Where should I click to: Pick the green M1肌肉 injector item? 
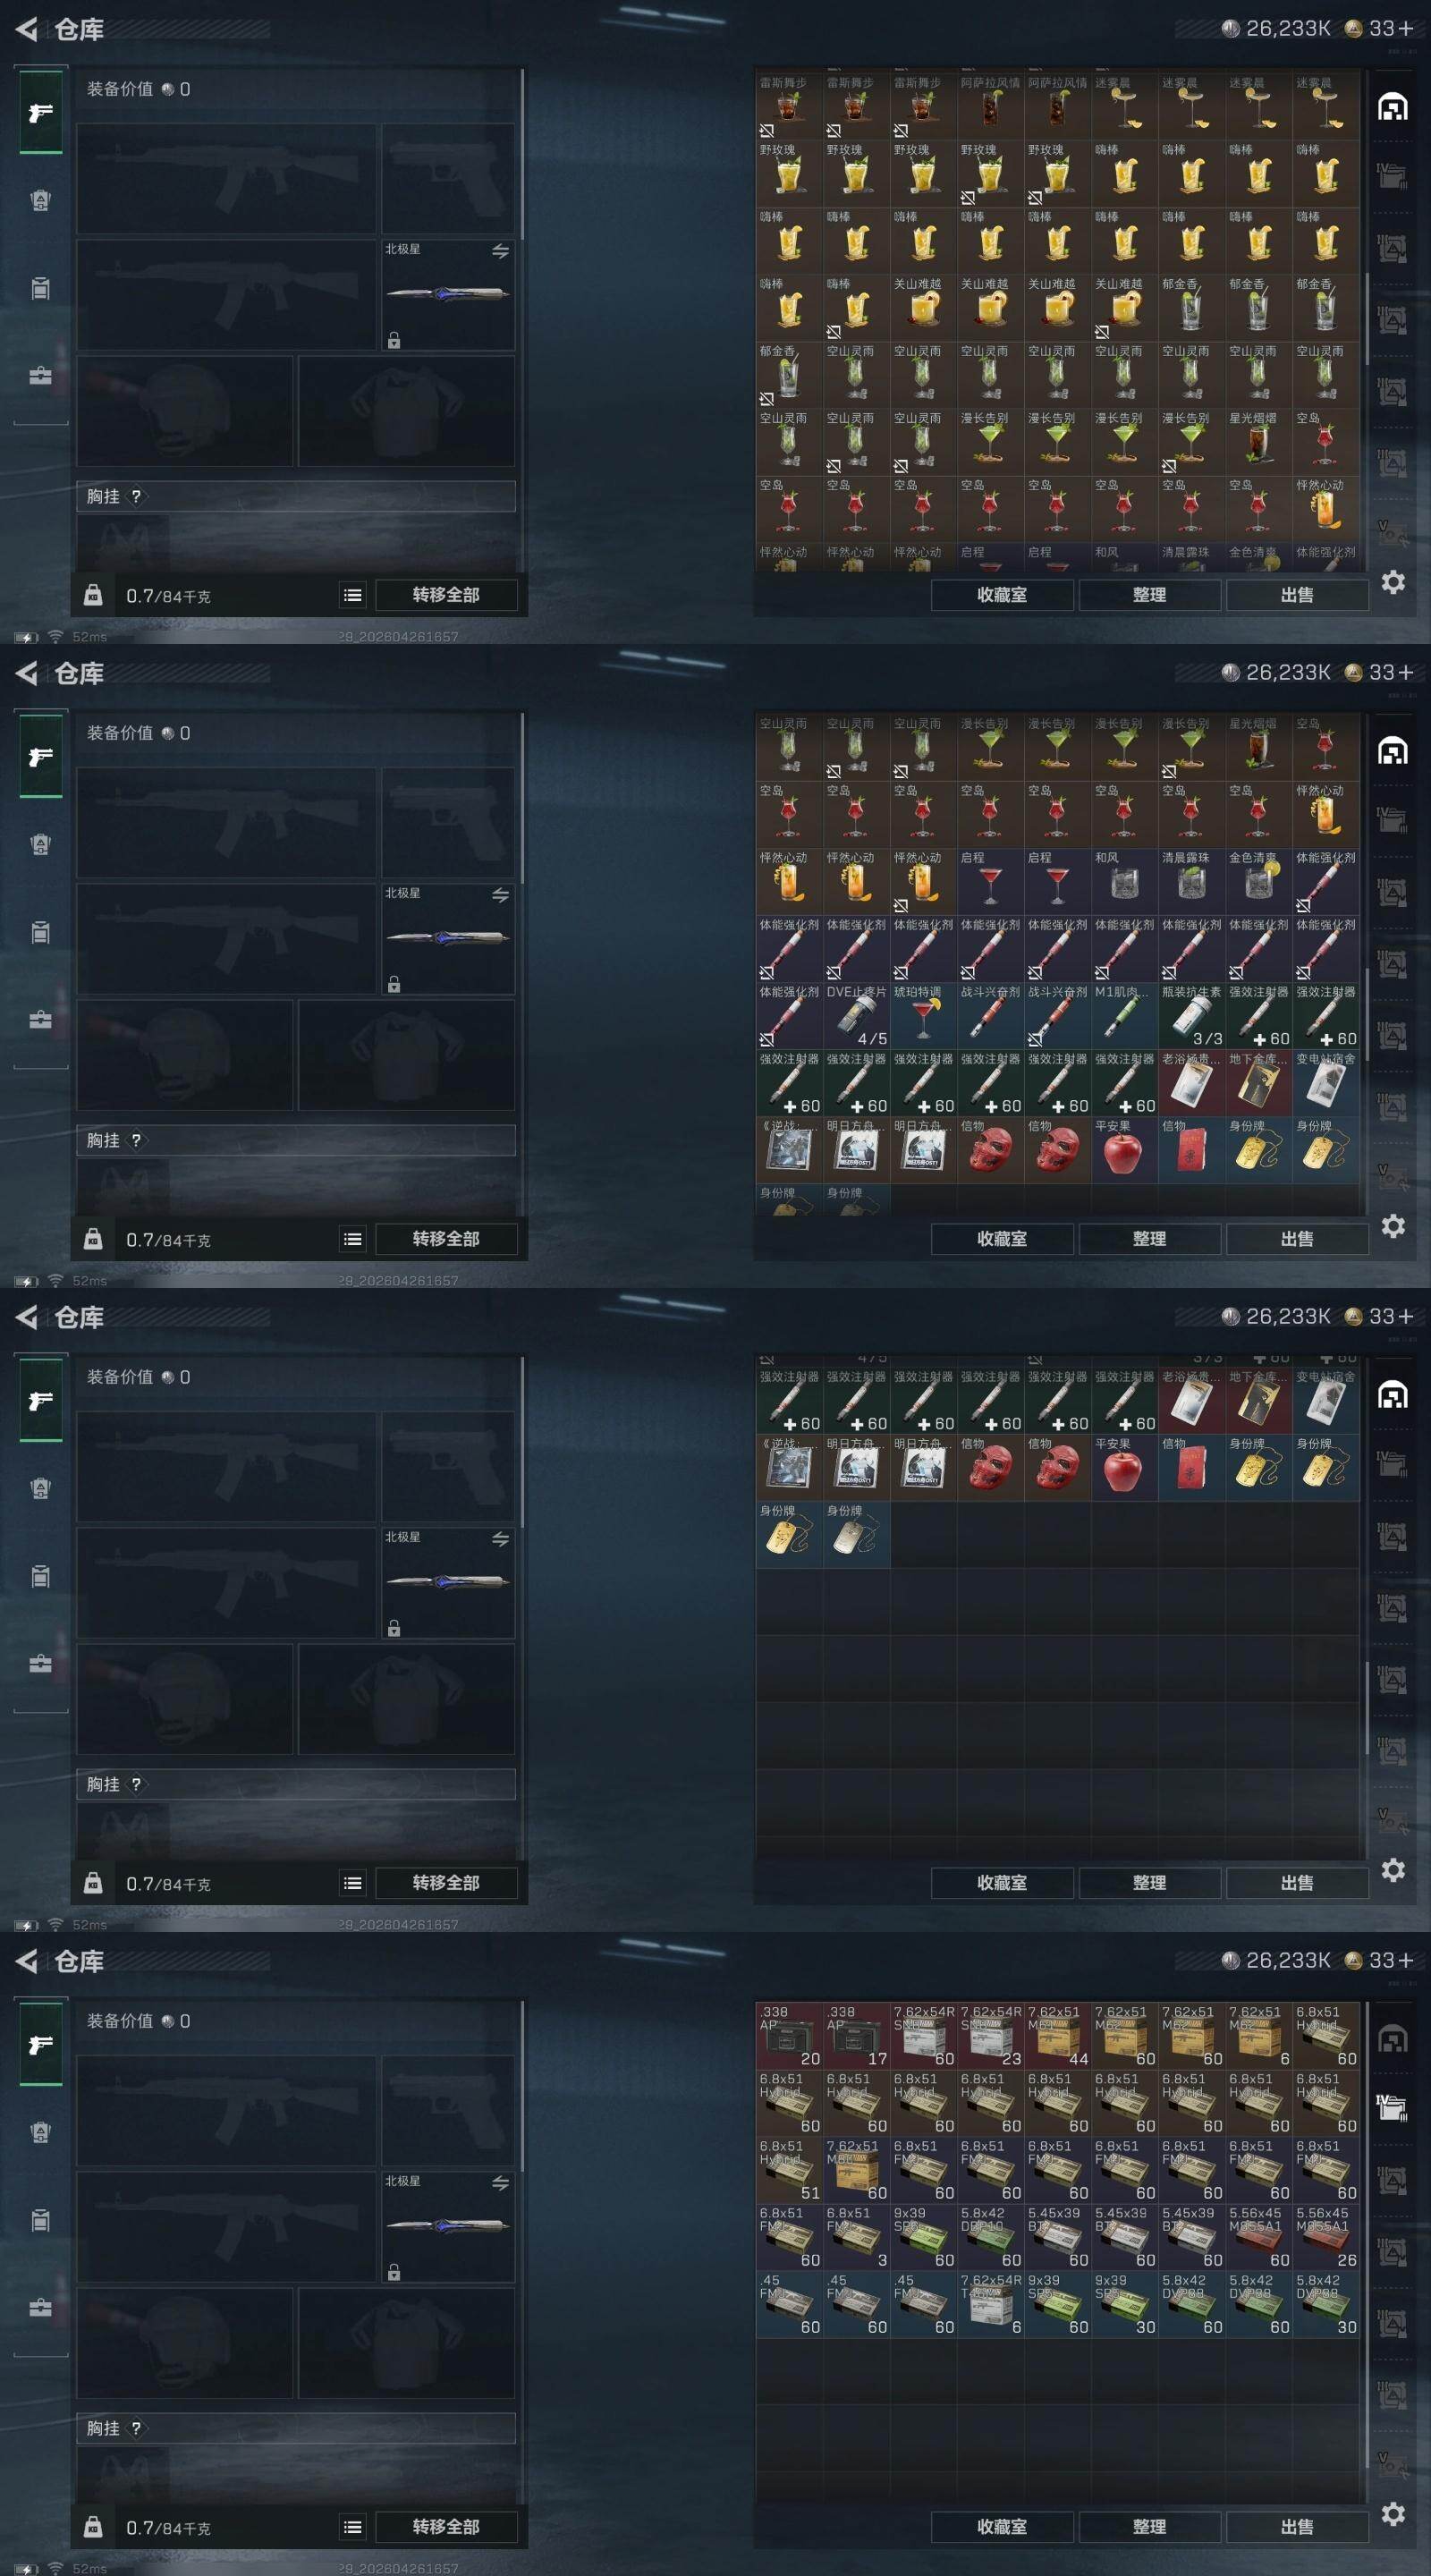[x=1124, y=1016]
